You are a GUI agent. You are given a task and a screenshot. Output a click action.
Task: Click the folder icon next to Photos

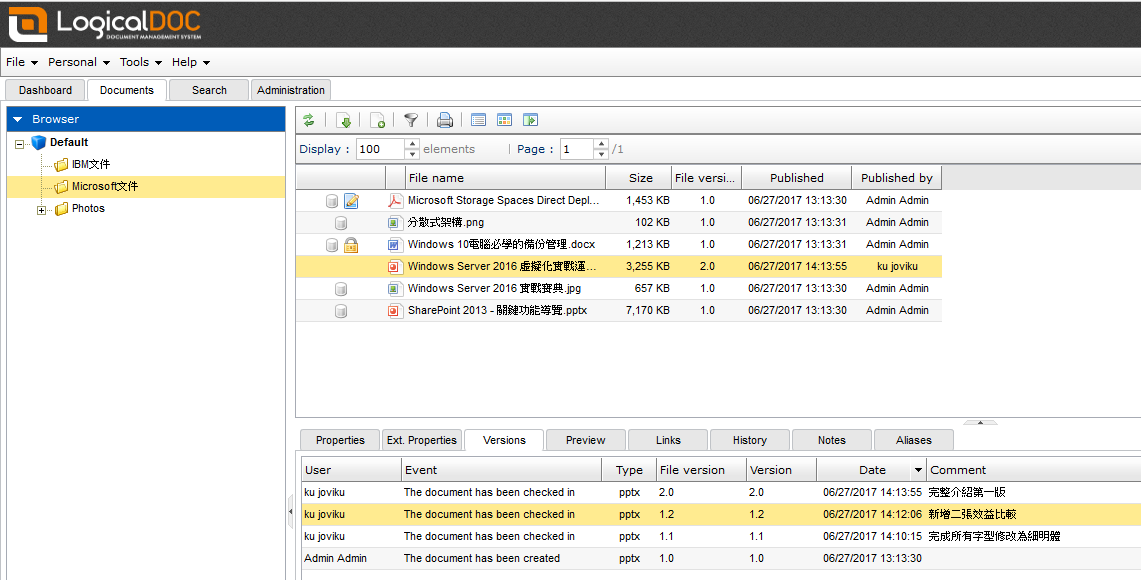pyautogui.click(x=62, y=209)
